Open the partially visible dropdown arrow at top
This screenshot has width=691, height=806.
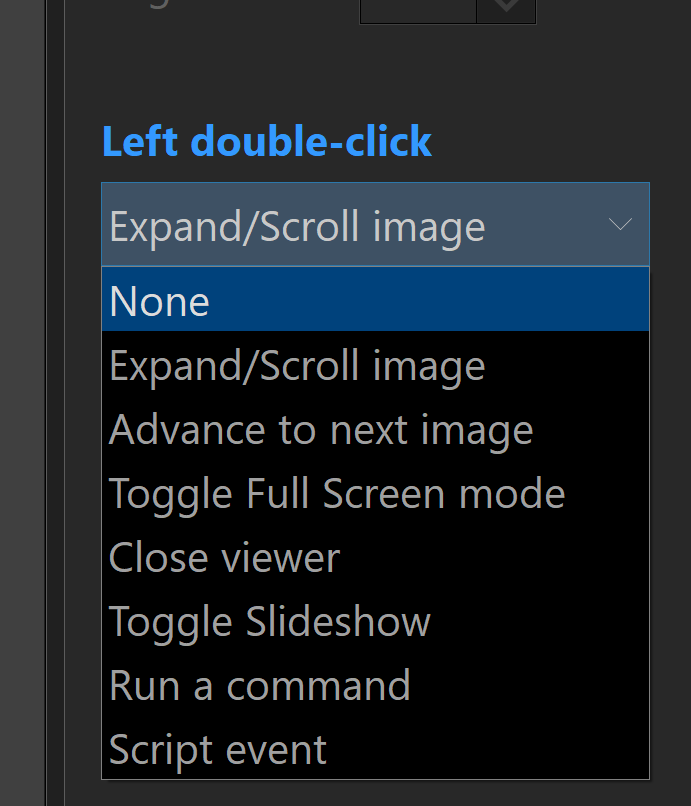[507, 8]
